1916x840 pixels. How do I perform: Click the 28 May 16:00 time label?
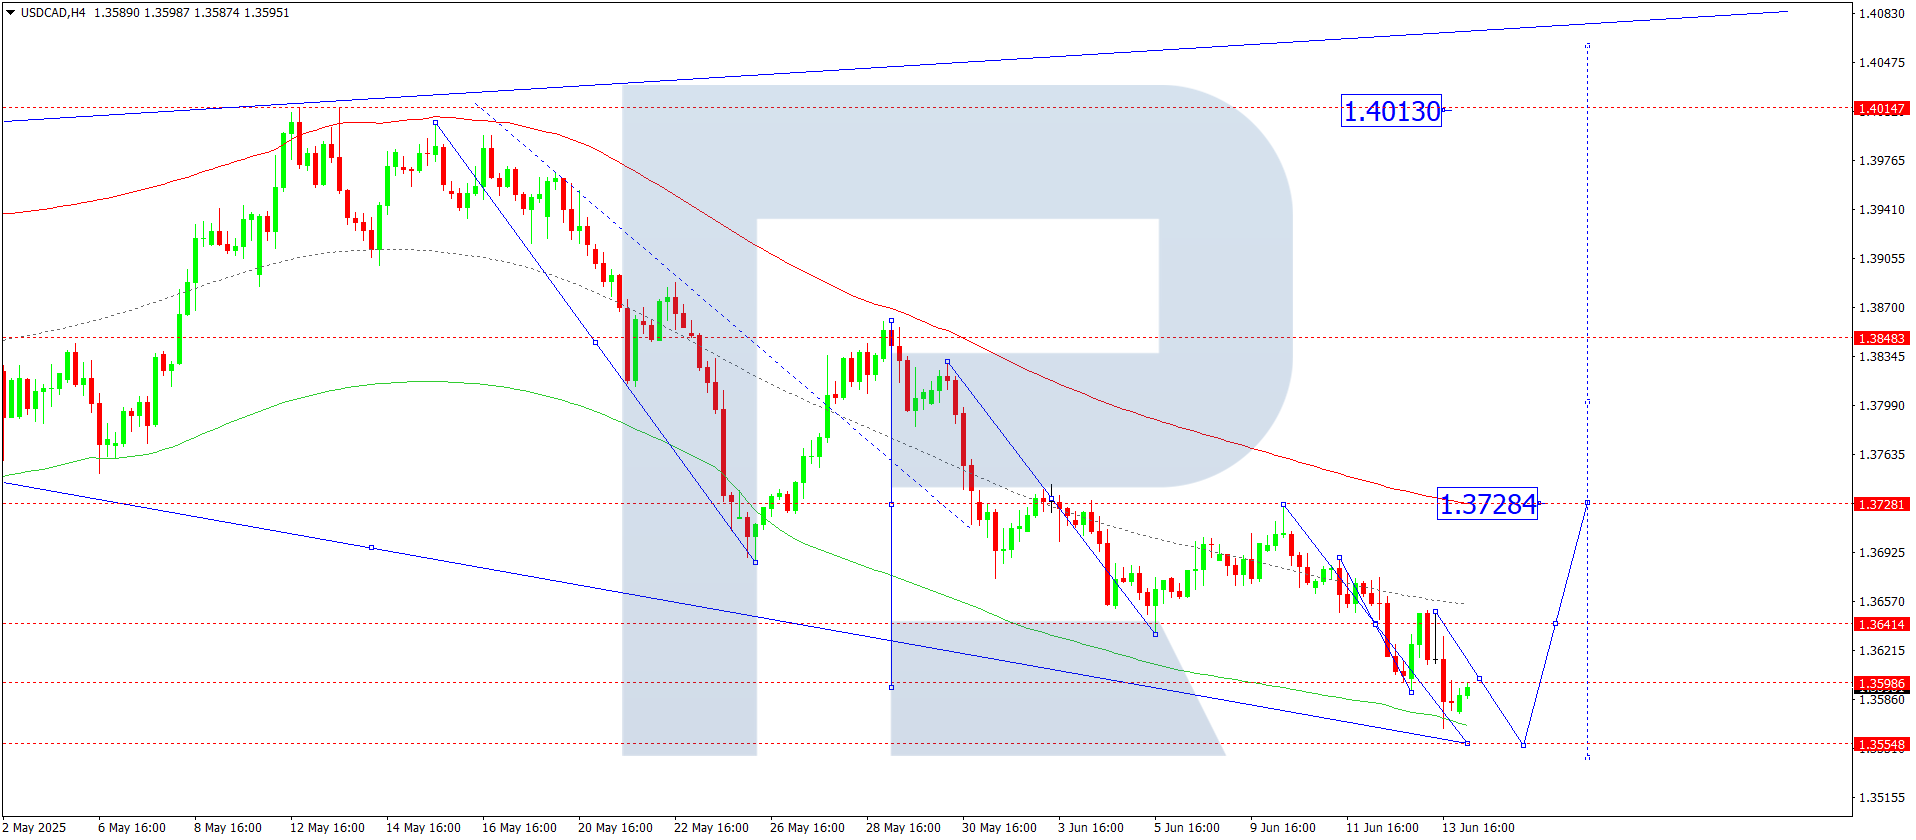(x=903, y=827)
